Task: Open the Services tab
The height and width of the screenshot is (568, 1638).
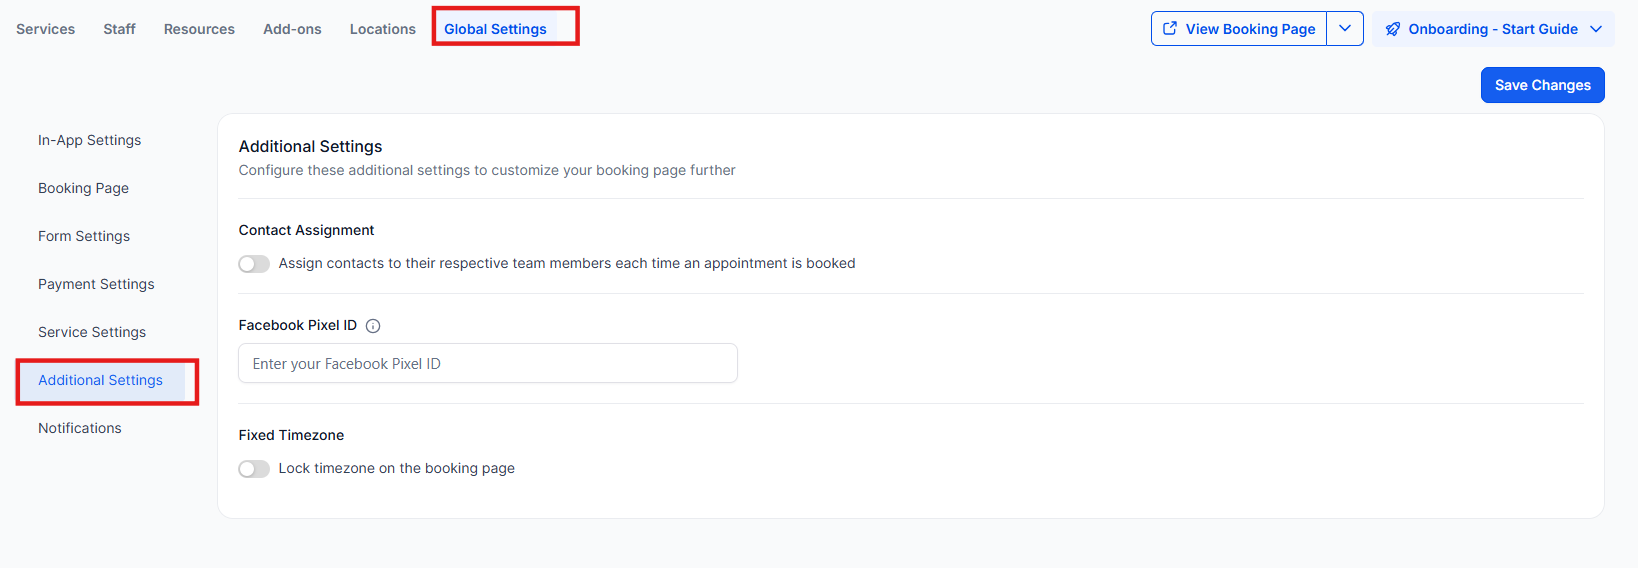Action: tap(46, 29)
